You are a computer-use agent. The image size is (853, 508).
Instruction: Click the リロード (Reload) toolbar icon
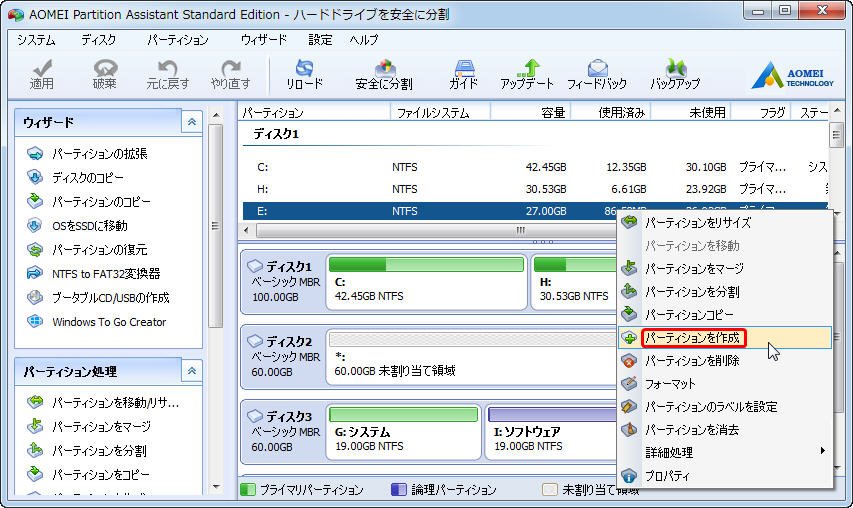pyautogui.click(x=305, y=75)
